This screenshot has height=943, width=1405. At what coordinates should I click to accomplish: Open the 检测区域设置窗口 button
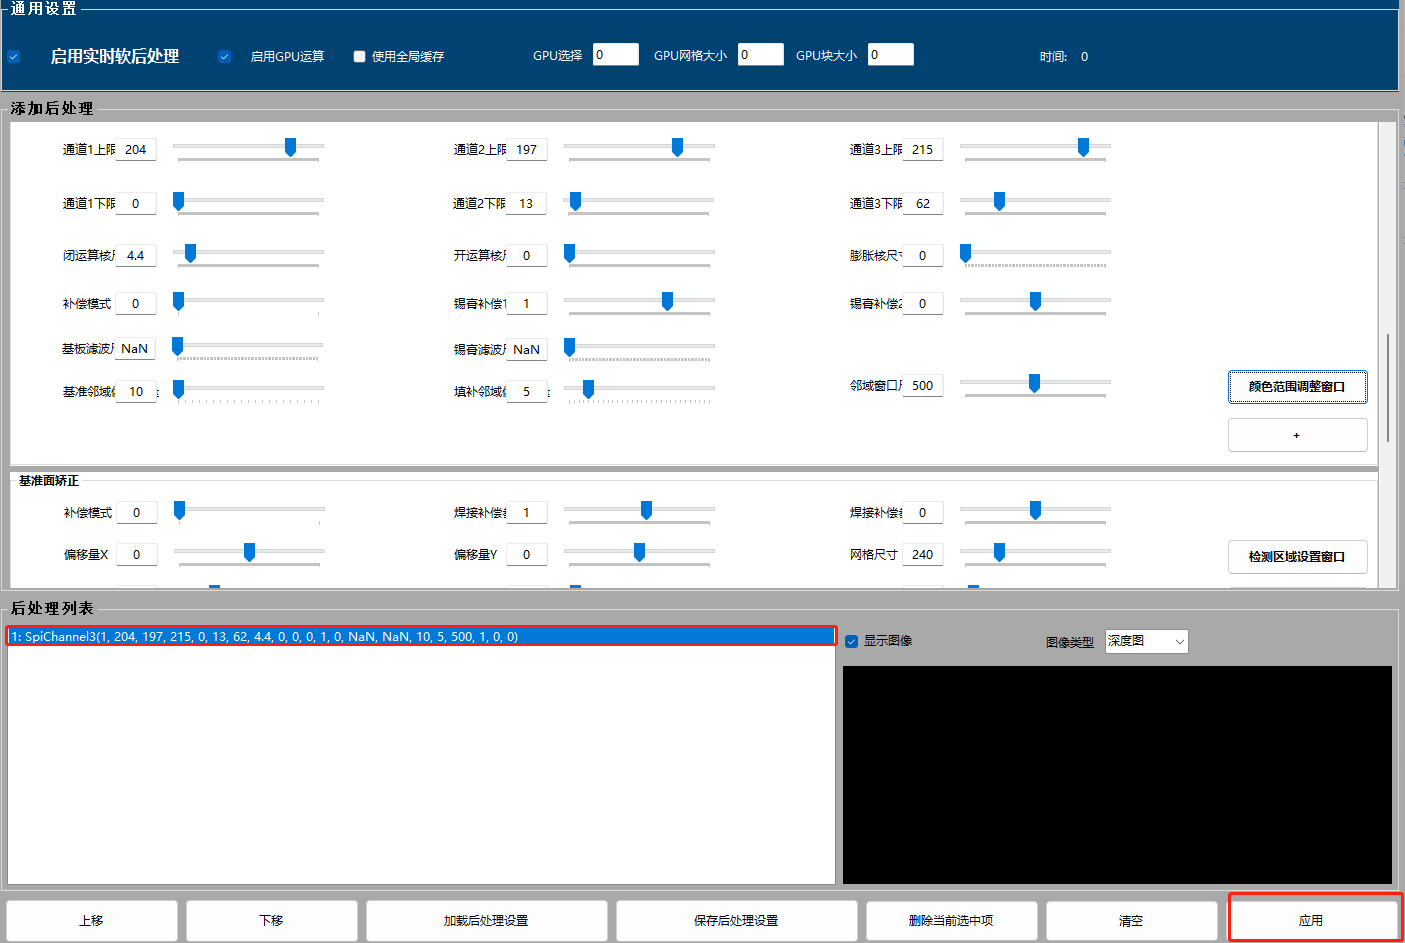click(1297, 557)
